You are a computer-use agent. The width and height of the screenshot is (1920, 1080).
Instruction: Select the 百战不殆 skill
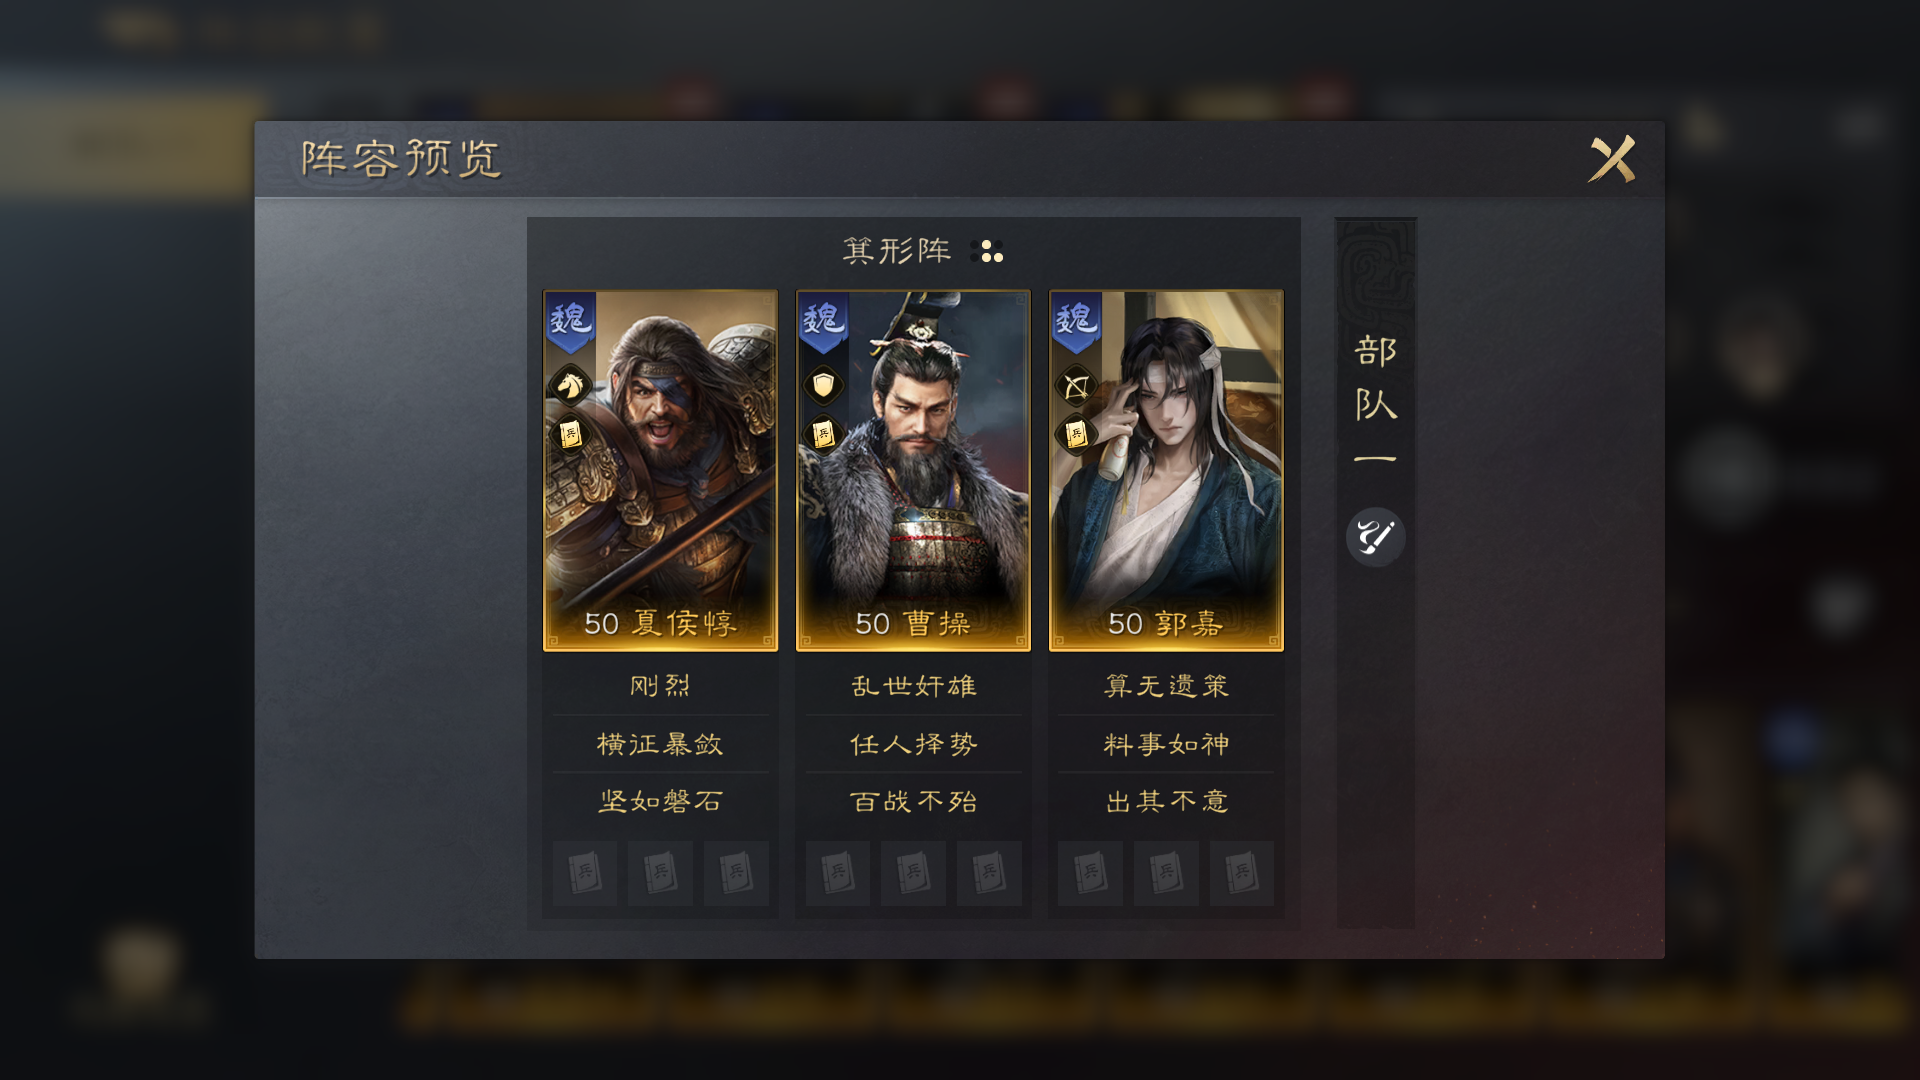click(913, 802)
